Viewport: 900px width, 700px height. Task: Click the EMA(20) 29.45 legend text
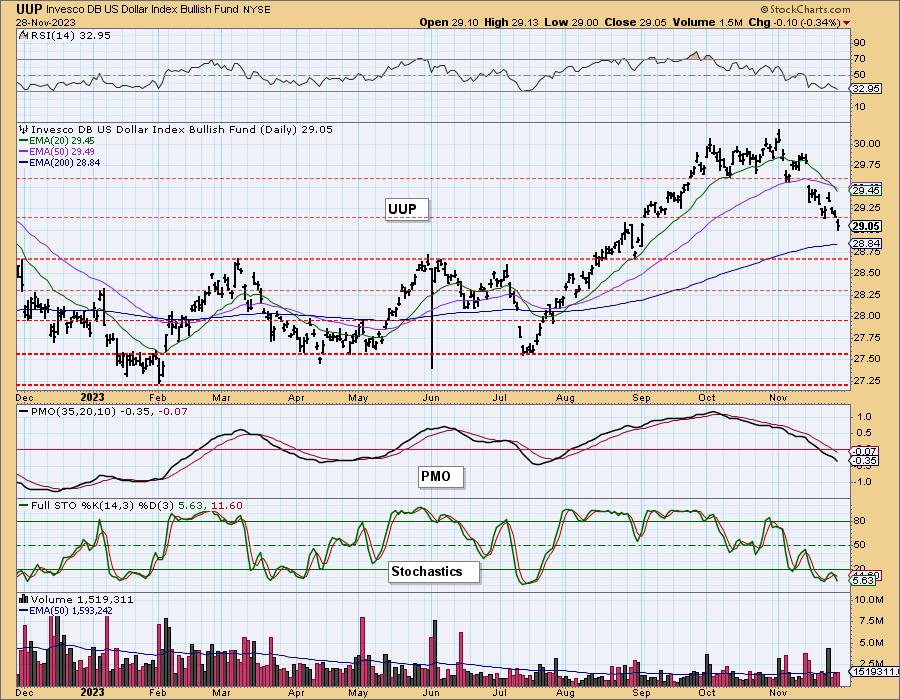pyautogui.click(x=62, y=141)
